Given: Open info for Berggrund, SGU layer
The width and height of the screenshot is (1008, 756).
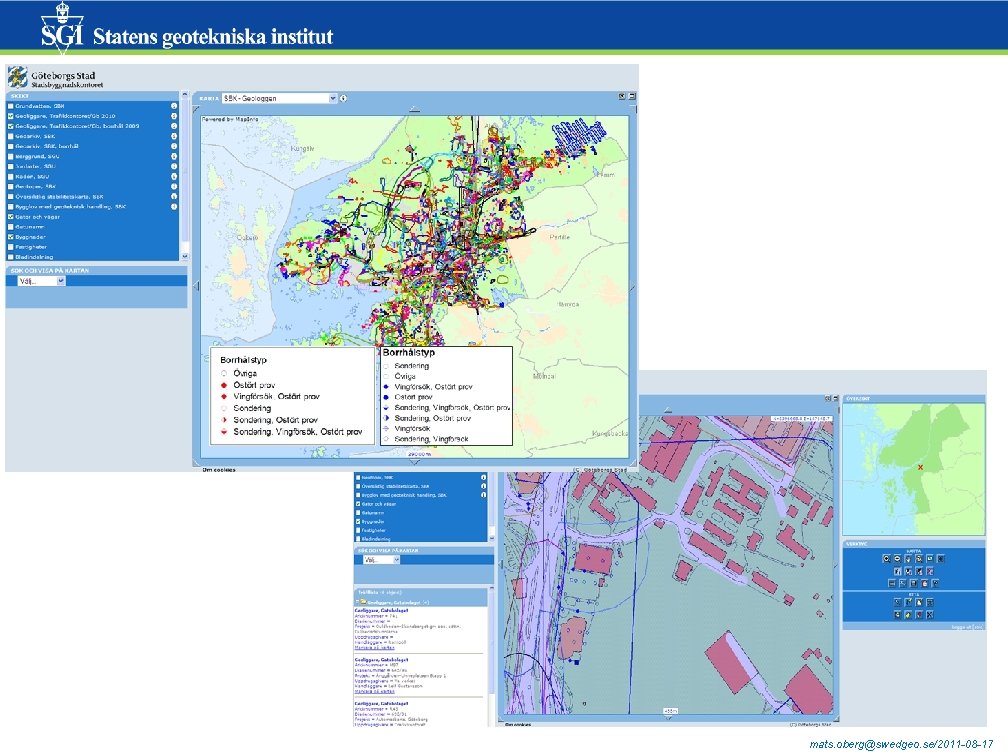Looking at the screenshot, I should pyautogui.click(x=174, y=156).
